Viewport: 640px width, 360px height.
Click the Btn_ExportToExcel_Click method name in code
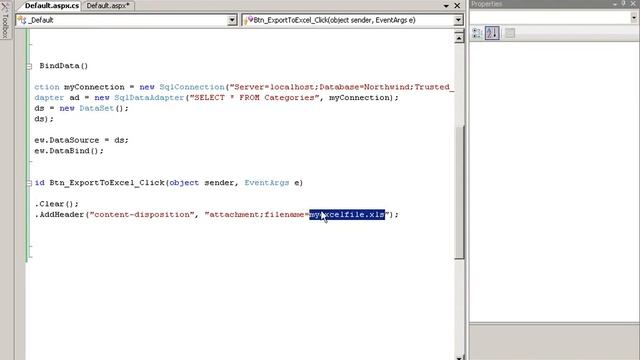click(107, 183)
